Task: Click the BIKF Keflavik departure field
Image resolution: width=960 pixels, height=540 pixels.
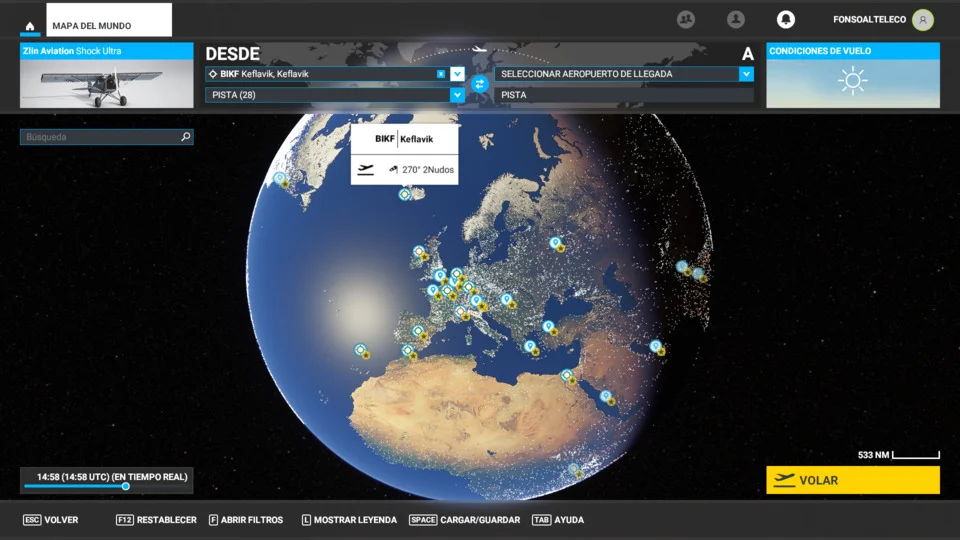Action: click(x=328, y=74)
